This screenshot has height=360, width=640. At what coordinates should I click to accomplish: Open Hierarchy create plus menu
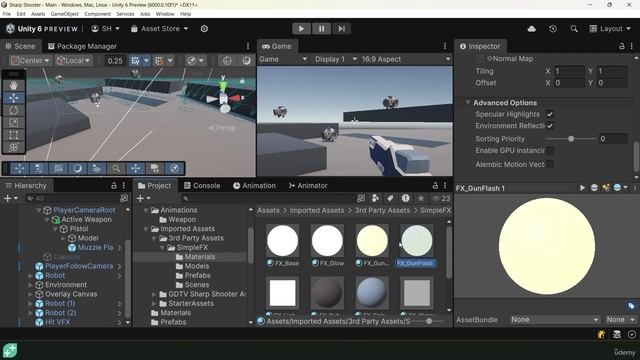point(10,198)
